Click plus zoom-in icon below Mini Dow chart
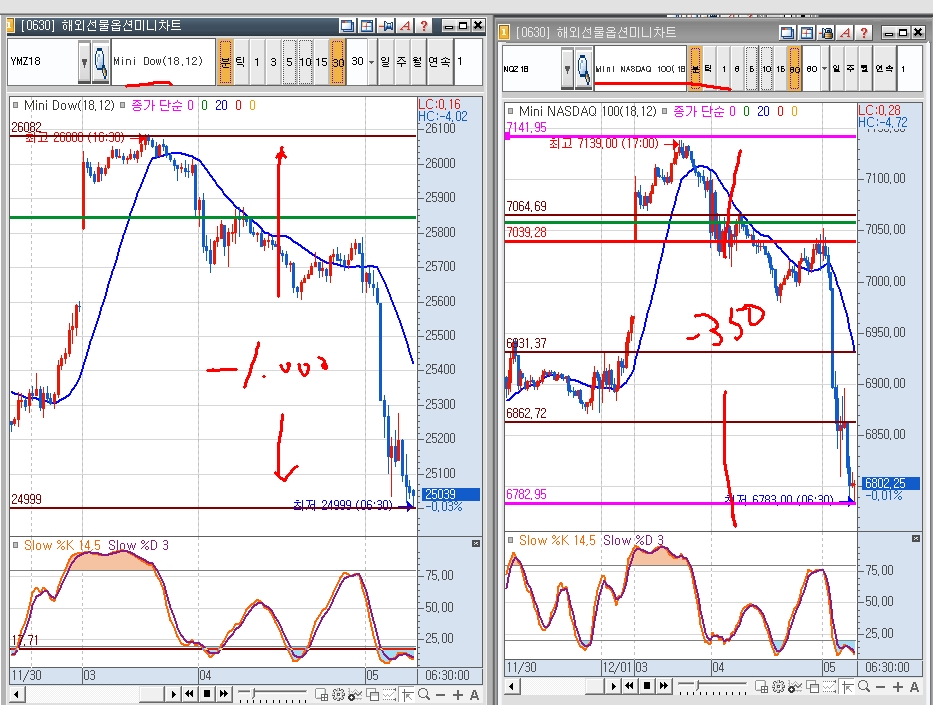Image resolution: width=933 pixels, height=705 pixels. [x=458, y=695]
